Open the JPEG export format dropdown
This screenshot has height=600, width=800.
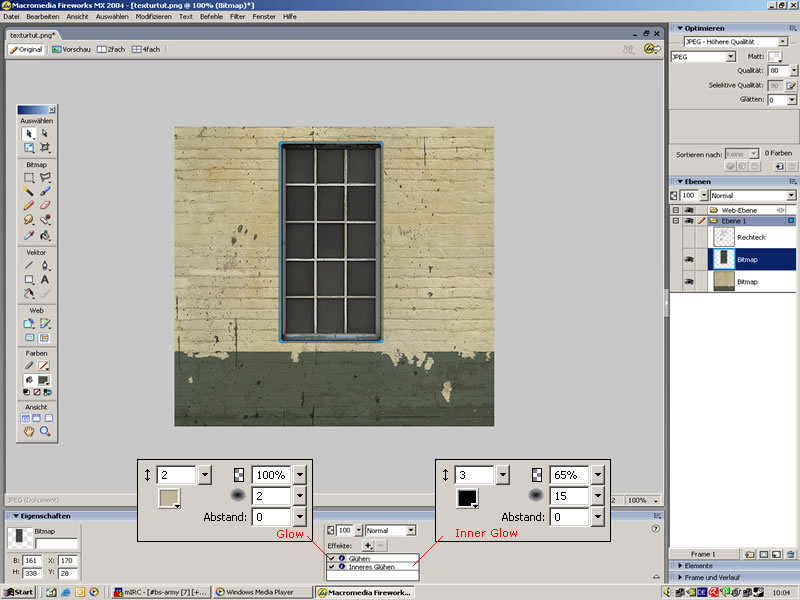[730, 57]
